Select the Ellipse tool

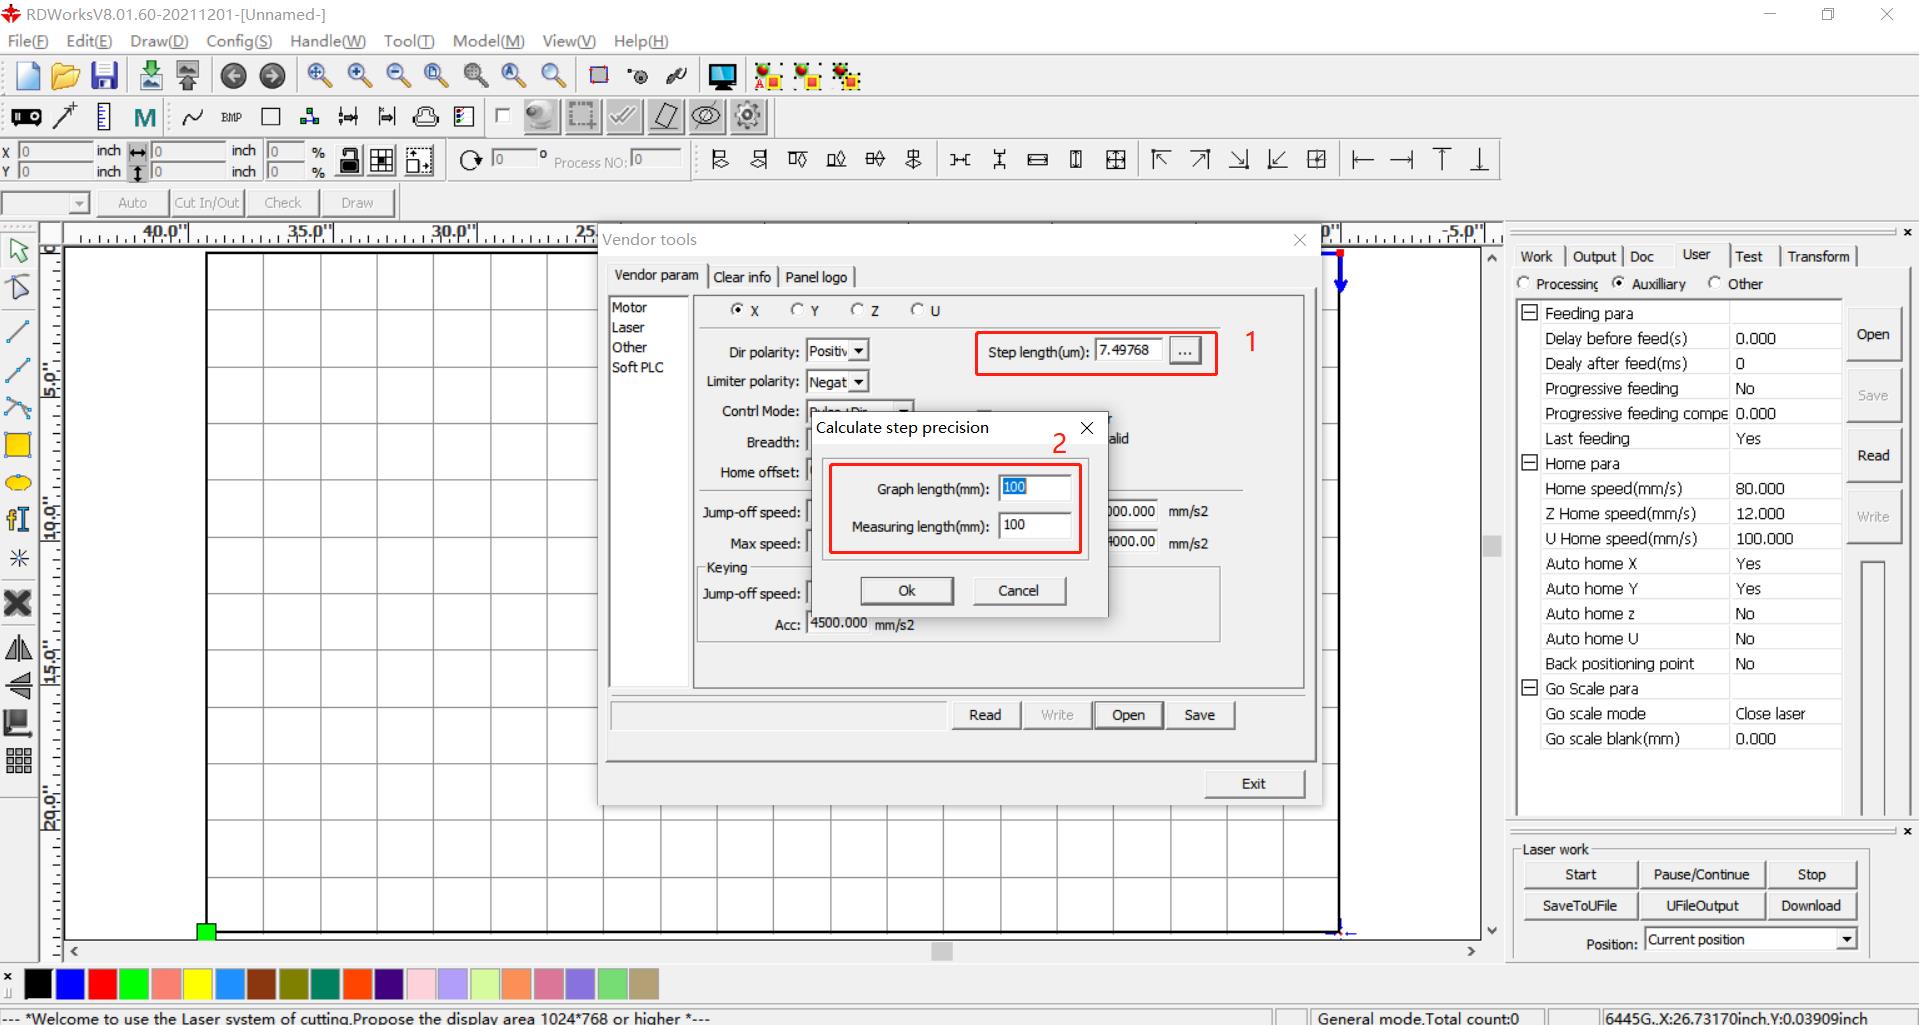[x=18, y=483]
